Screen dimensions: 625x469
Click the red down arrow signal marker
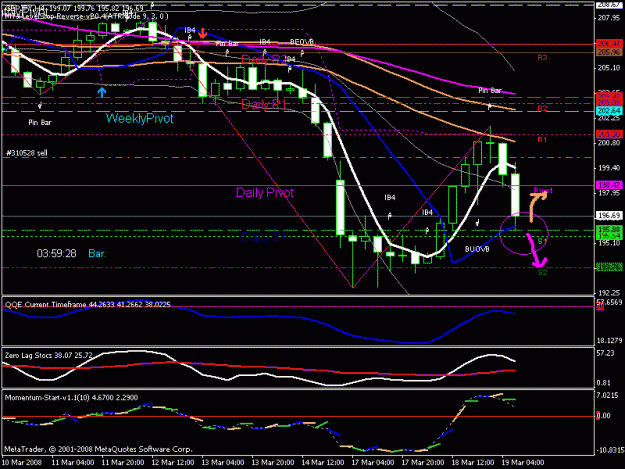pos(203,33)
